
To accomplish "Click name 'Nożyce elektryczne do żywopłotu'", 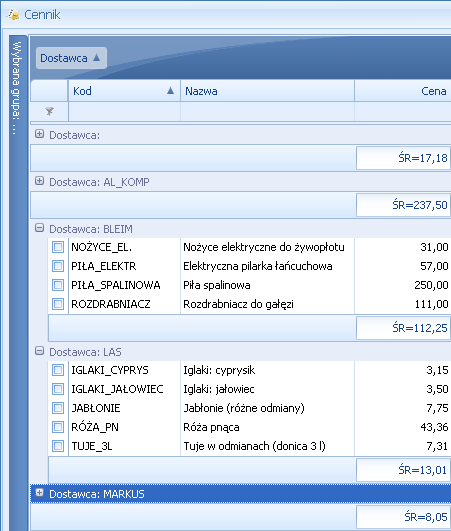I will [x=264, y=247].
